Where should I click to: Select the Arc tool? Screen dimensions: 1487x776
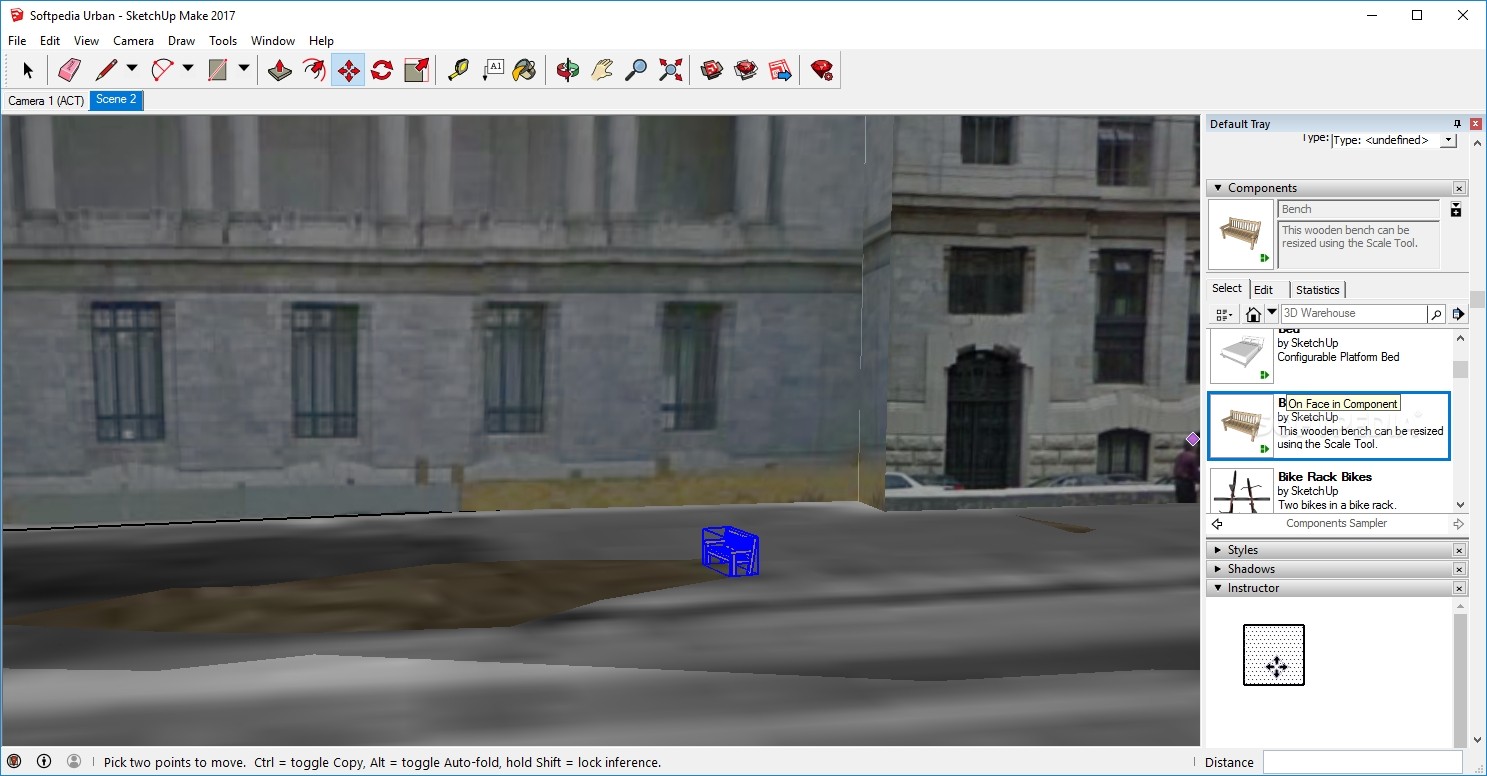(x=162, y=70)
